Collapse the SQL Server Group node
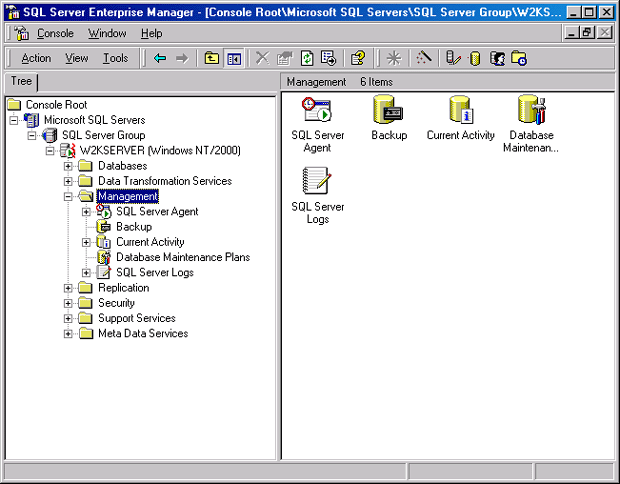This screenshot has height=484, width=620. tap(32, 135)
